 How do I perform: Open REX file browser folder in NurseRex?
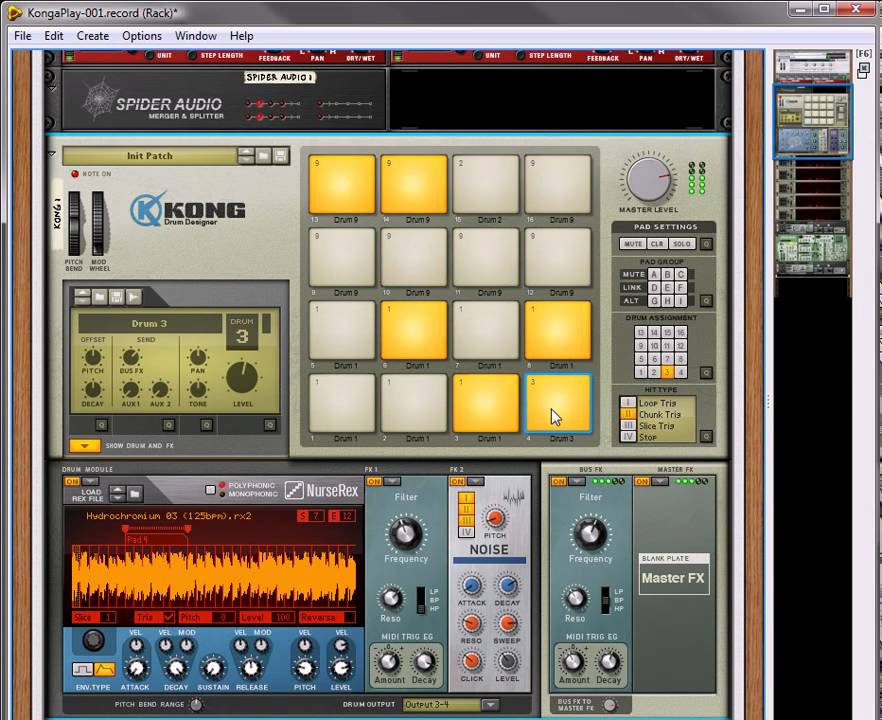click(135, 494)
